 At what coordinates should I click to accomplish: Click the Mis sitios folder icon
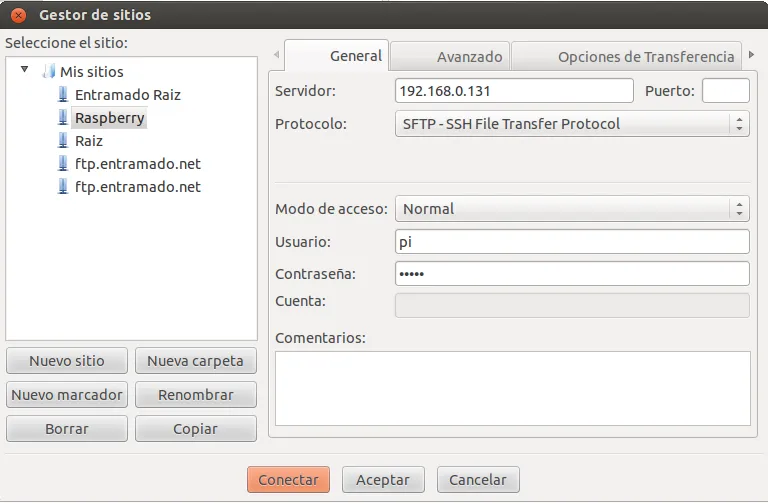coord(48,72)
